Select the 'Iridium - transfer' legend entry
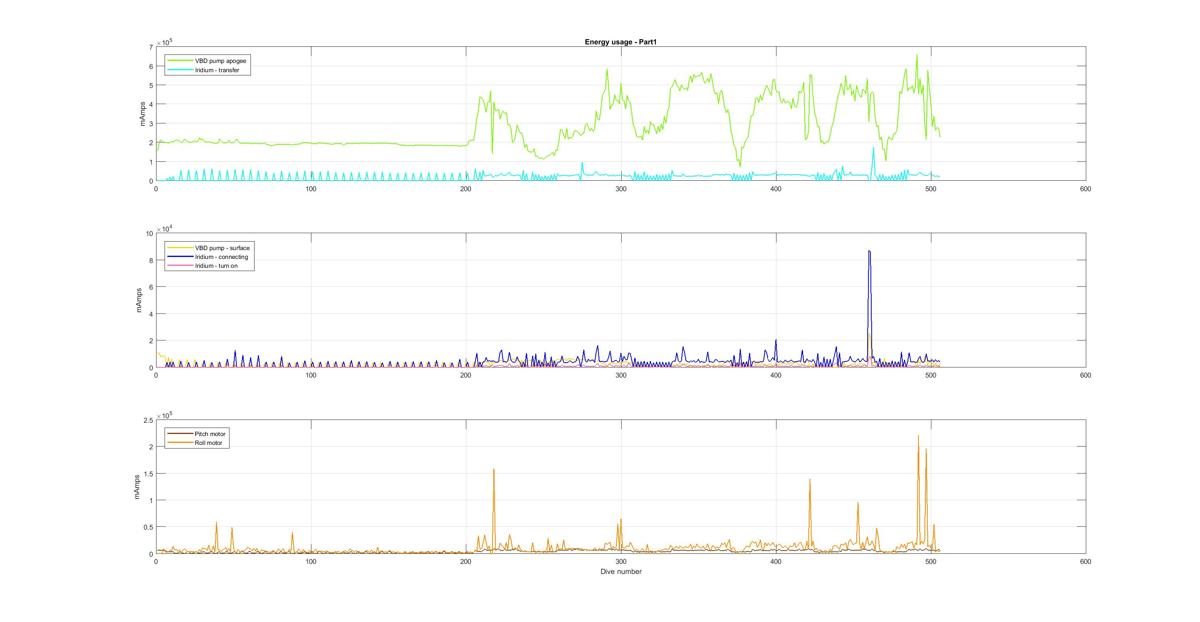This screenshot has width=1200, height=622. [217, 70]
